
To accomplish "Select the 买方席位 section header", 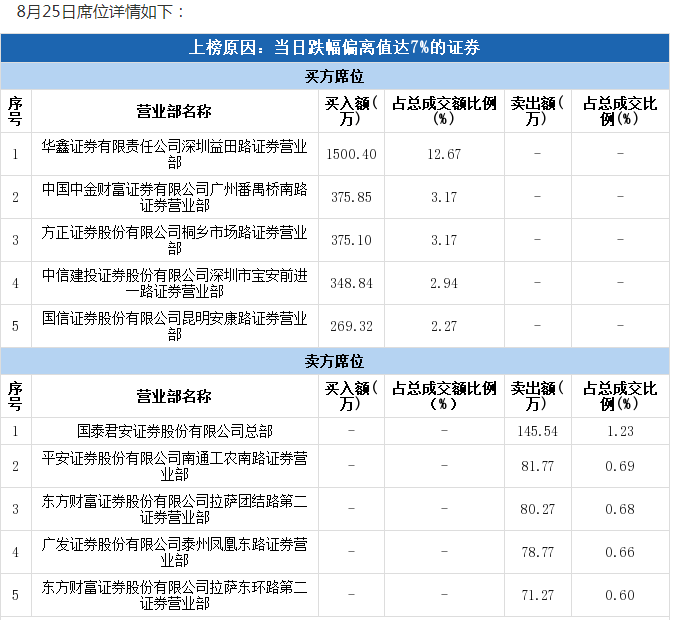I will tap(335, 76).
